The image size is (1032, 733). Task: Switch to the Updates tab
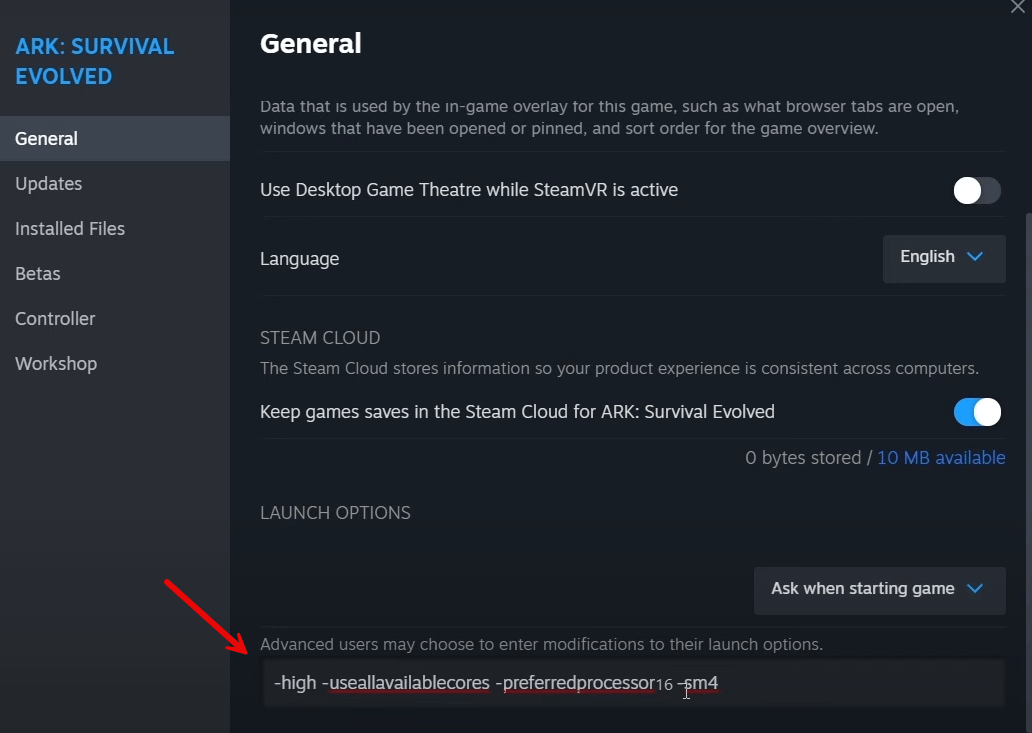coord(48,183)
